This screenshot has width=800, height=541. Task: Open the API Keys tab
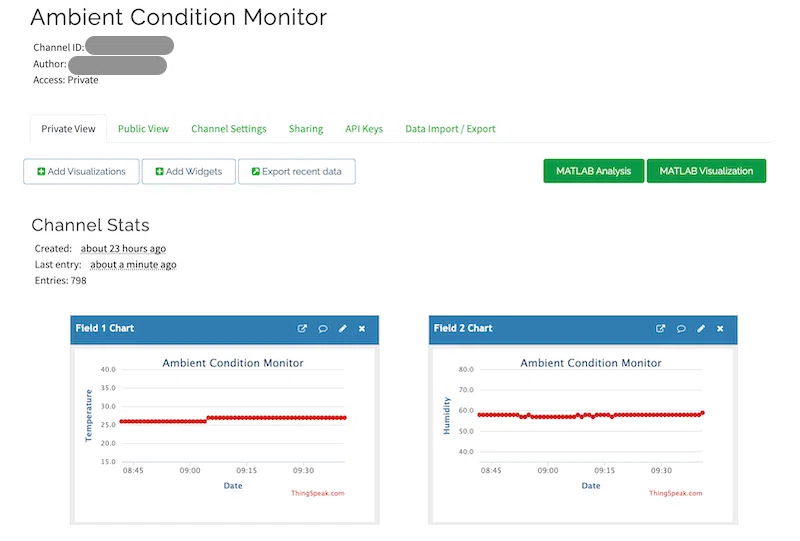(x=364, y=129)
